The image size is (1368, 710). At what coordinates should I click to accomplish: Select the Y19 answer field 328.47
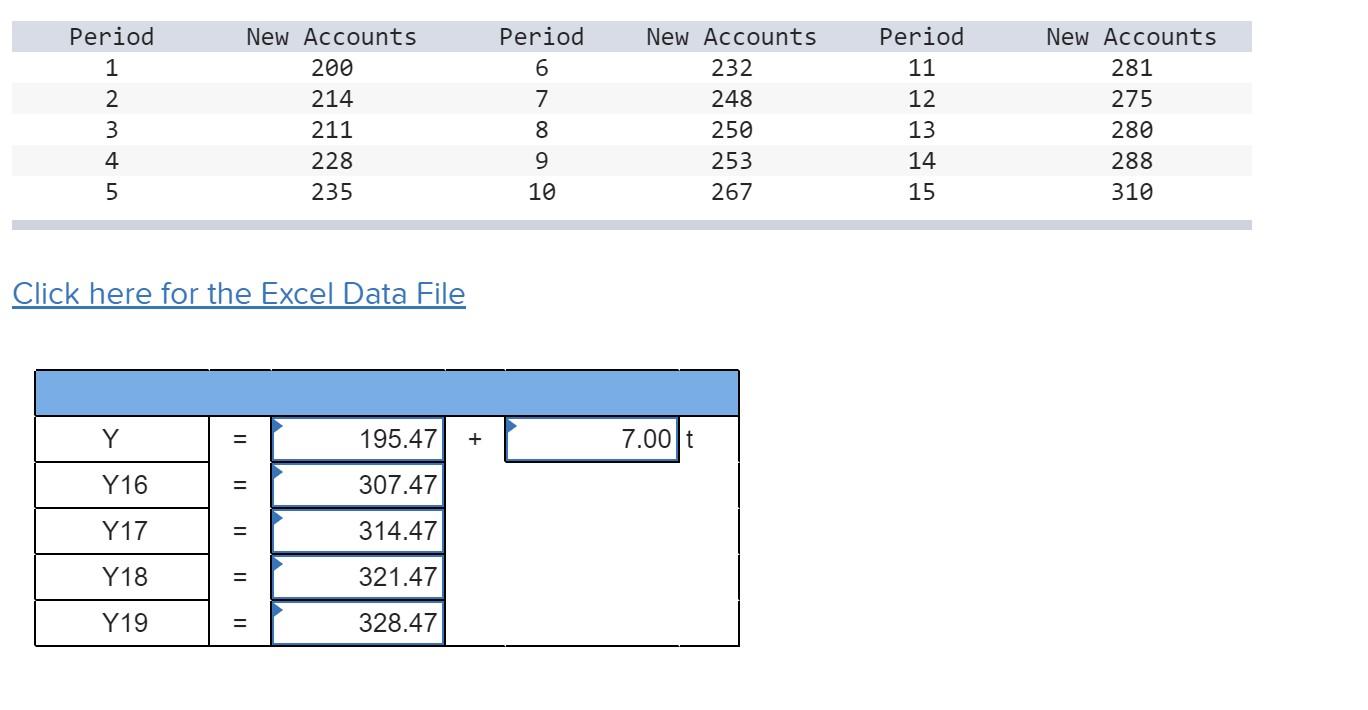[x=358, y=623]
